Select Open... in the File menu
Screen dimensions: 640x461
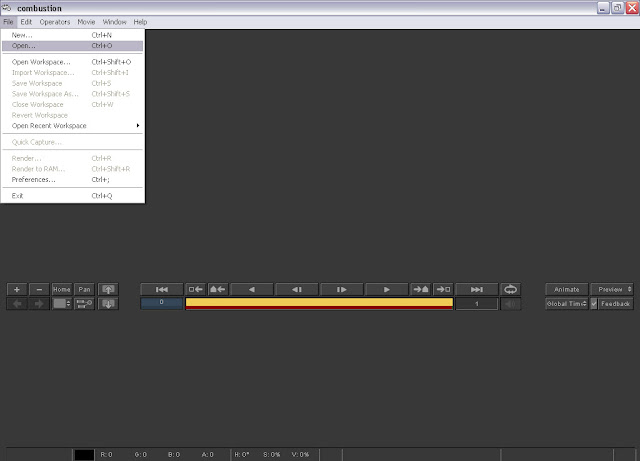click(73, 46)
